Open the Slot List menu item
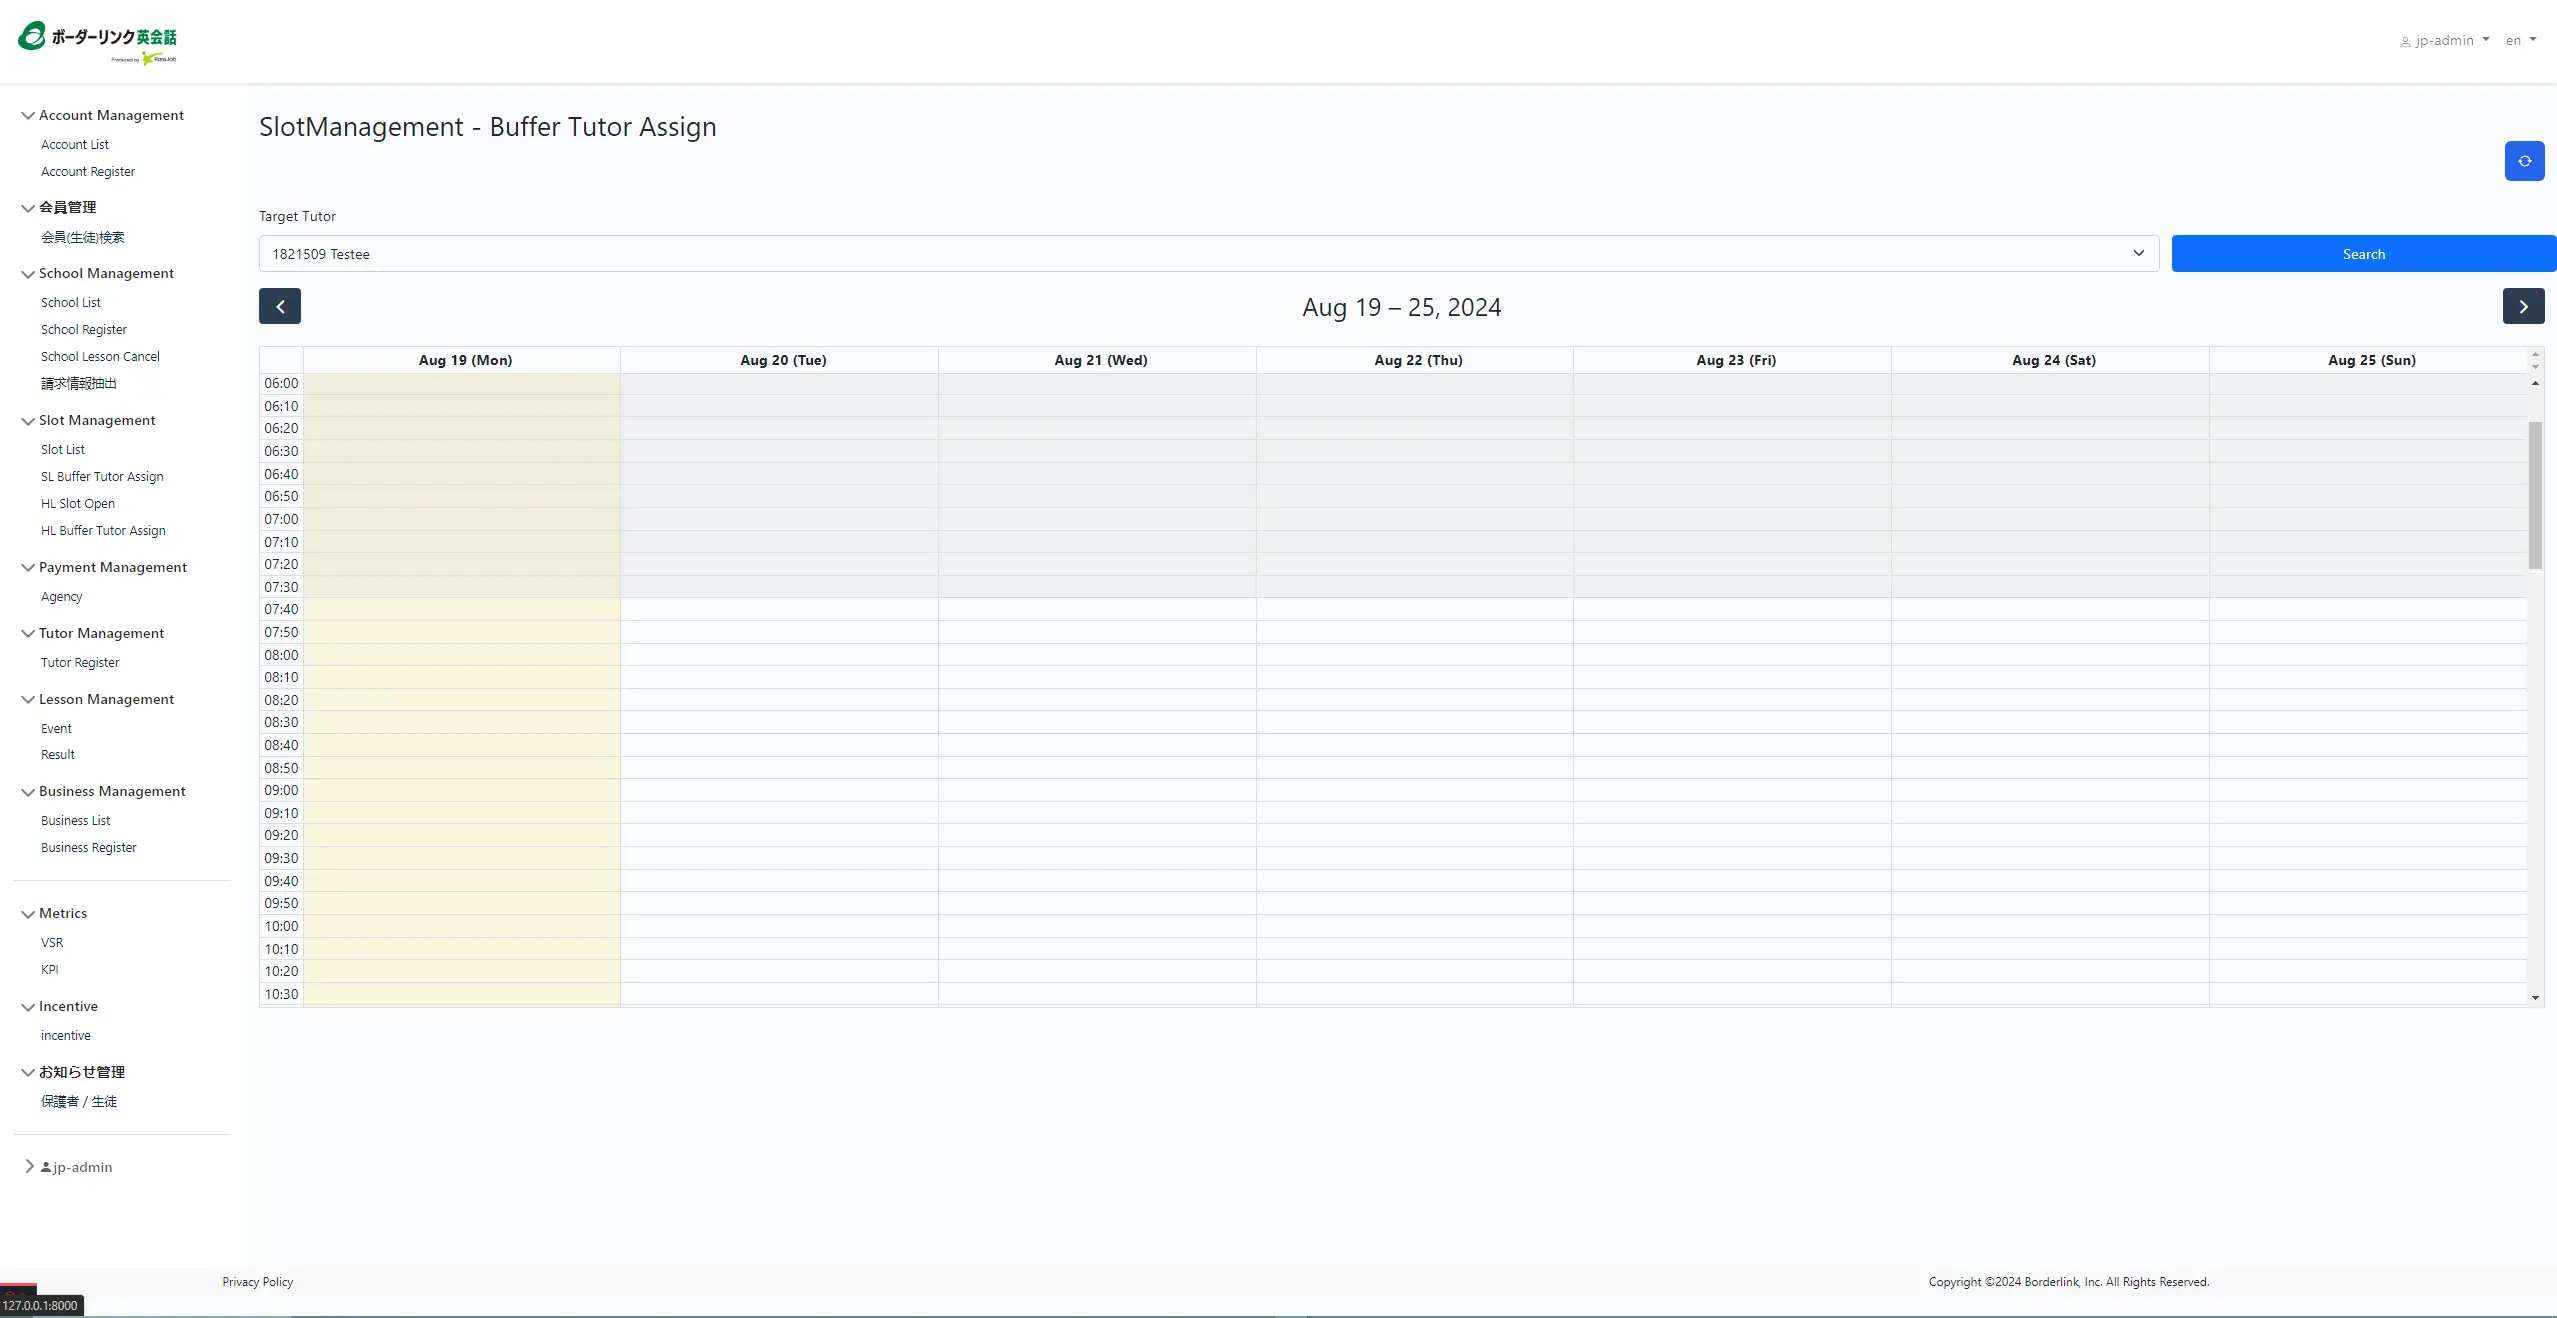The height and width of the screenshot is (1318, 2557). [x=63, y=450]
